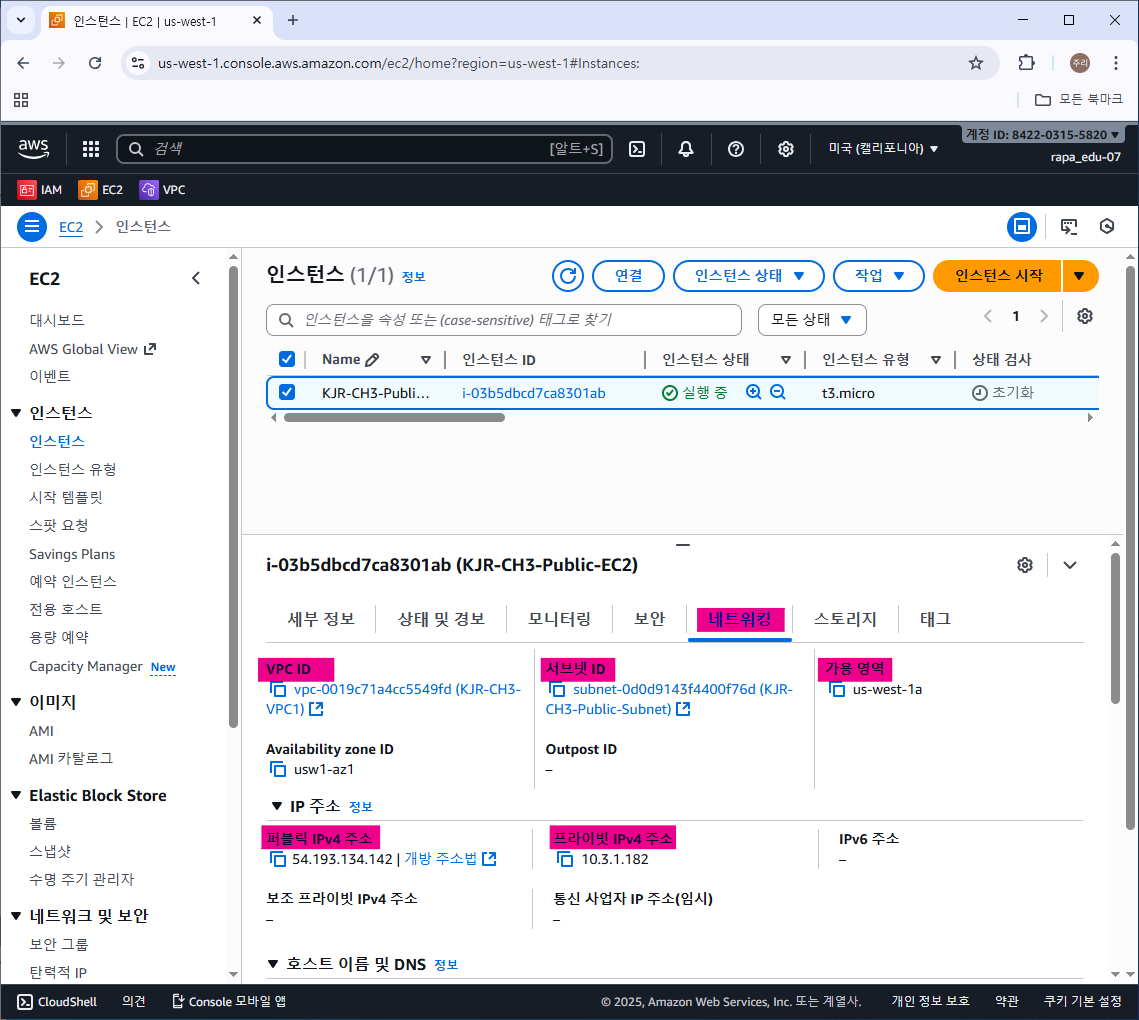The image size is (1139, 1020).
Task: Switch to the 상태 및 경보 tab
Action: click(441, 619)
